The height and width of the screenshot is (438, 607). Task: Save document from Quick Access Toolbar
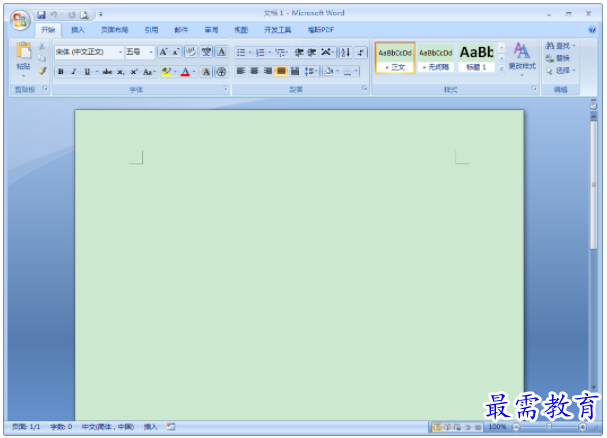(x=41, y=15)
